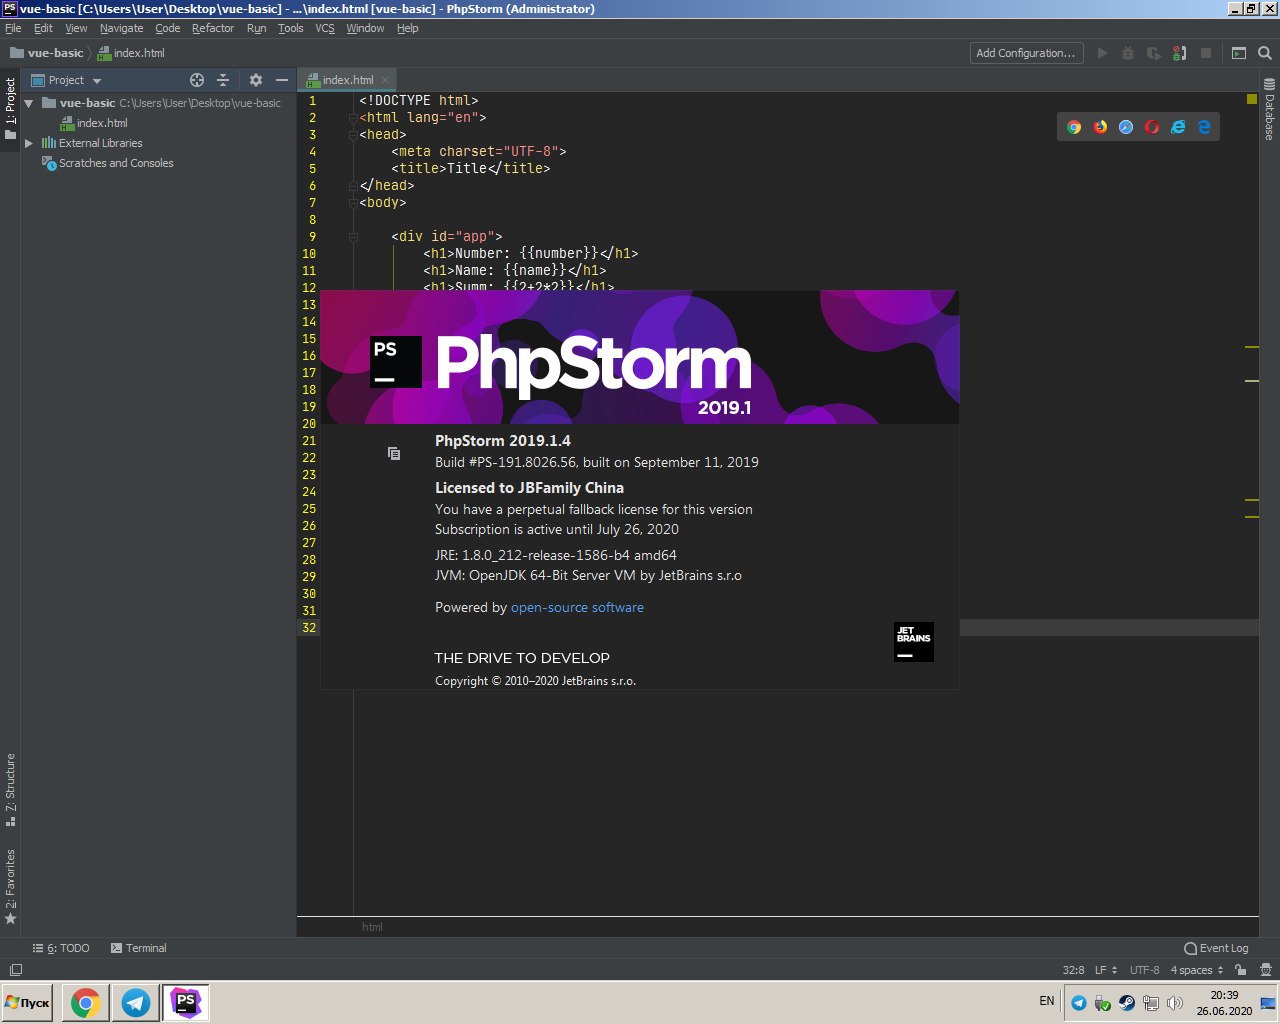Click the Debug bug toolbar icon
Image resolution: width=1280 pixels, height=1024 pixels.
(1128, 53)
